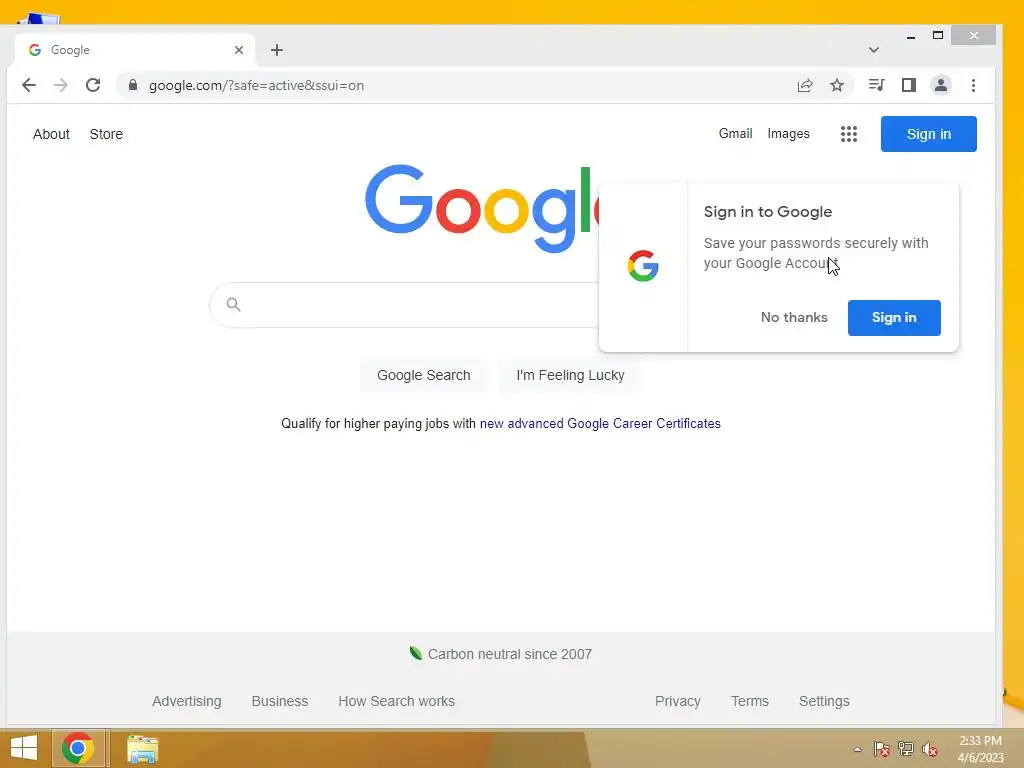The width and height of the screenshot is (1024, 768).
Task: Open a new tab with the plus button
Action: coord(277,50)
